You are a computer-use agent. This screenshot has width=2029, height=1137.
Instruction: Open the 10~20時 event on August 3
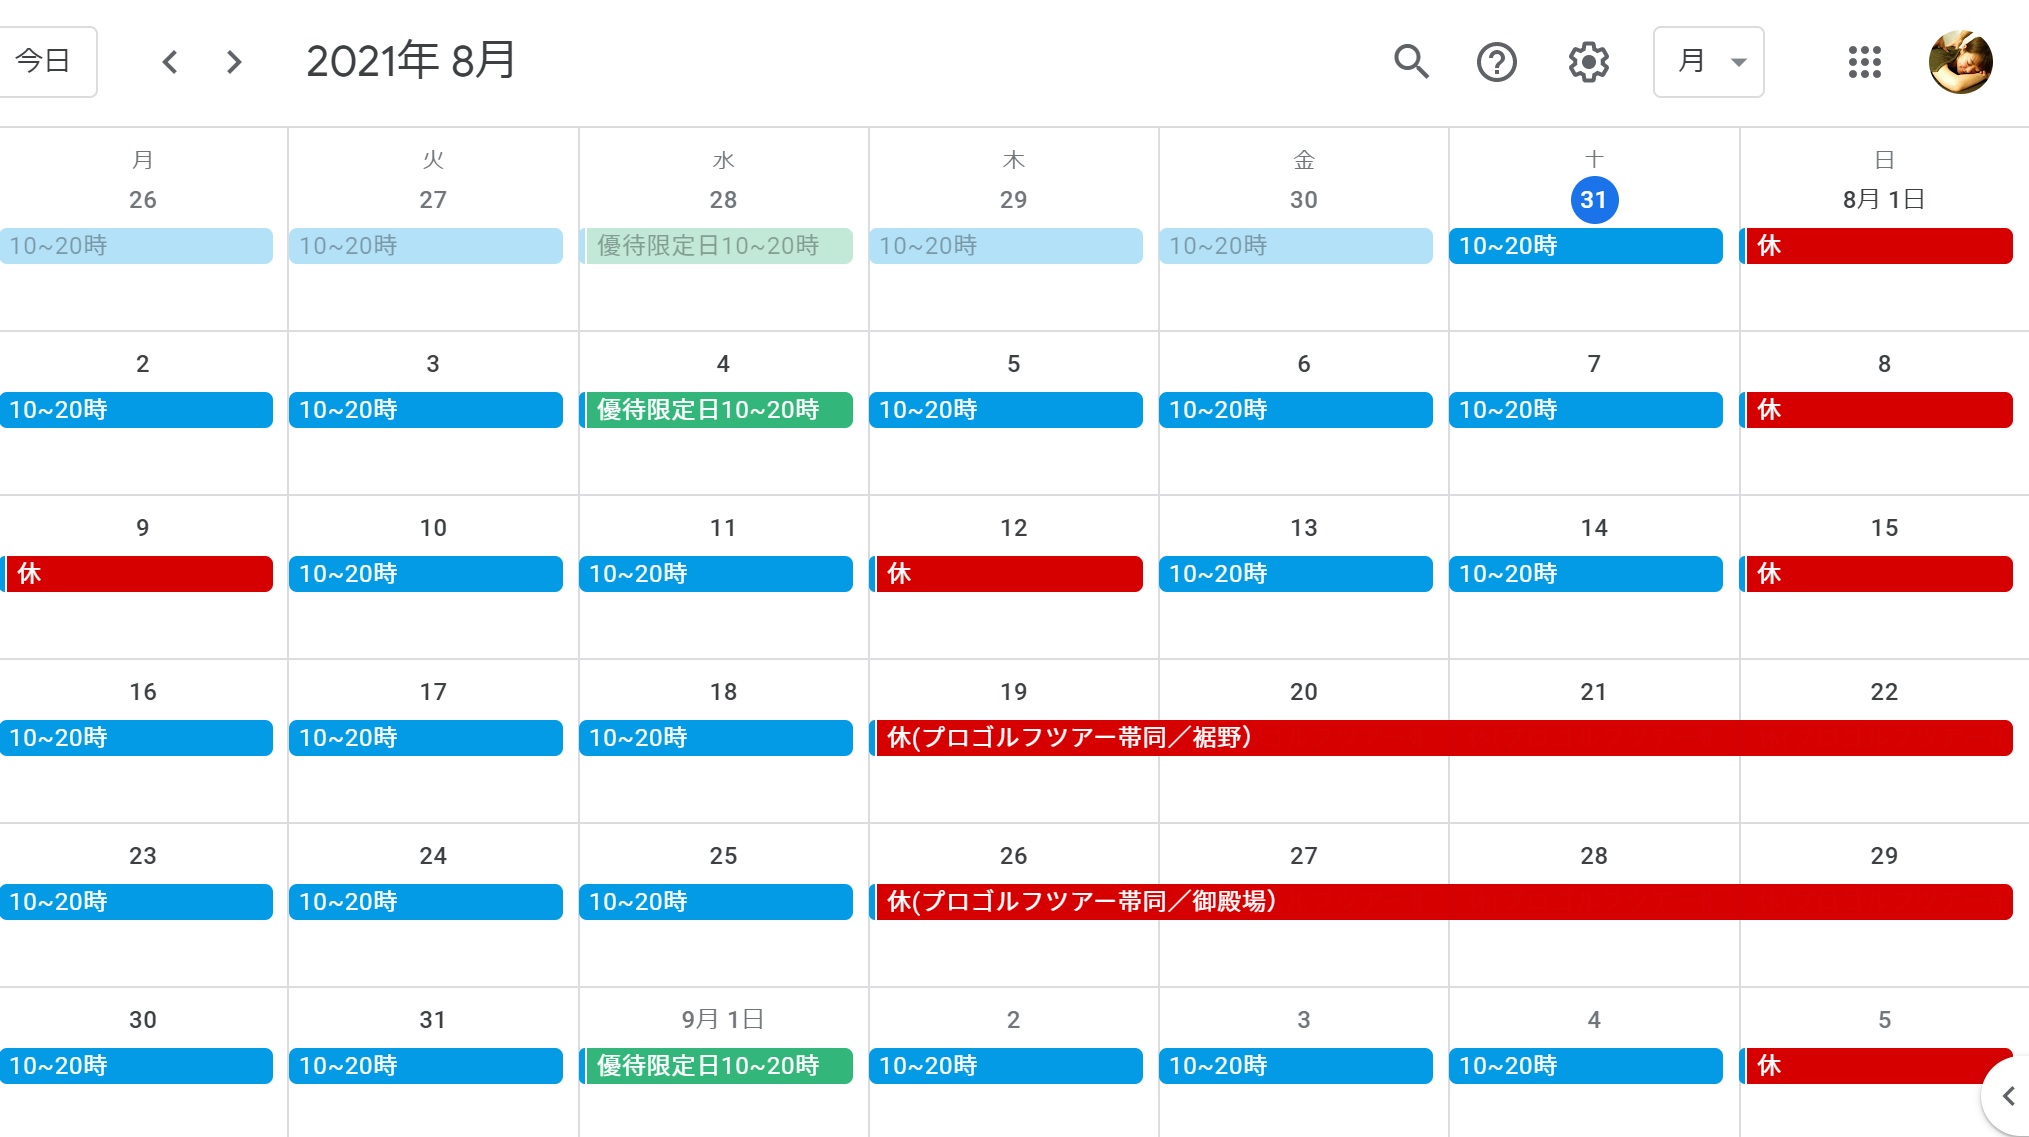(x=426, y=410)
